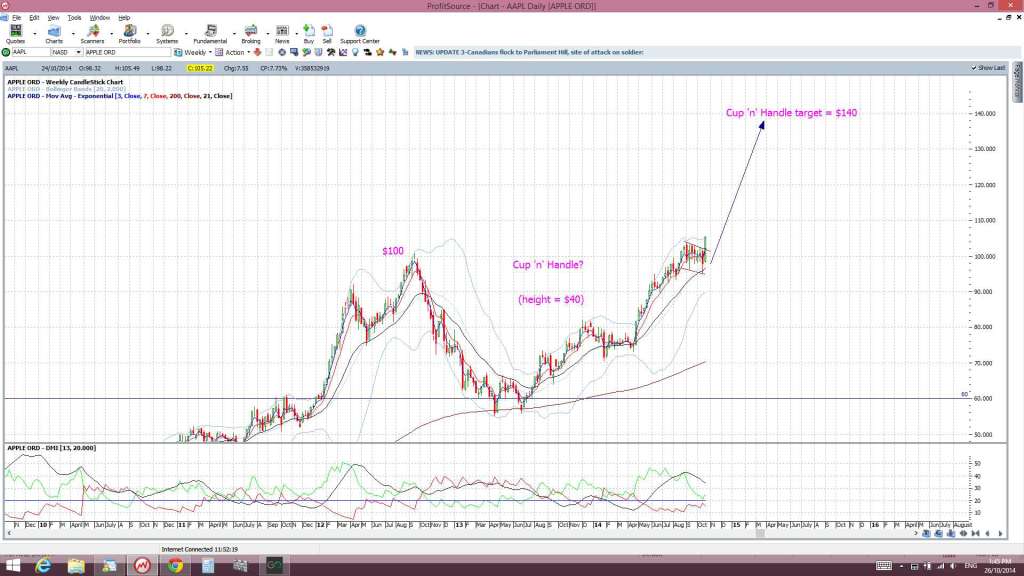Viewport: 1024px width, 576px height.
Task: Open the Fundamental data tool
Action: 210,34
